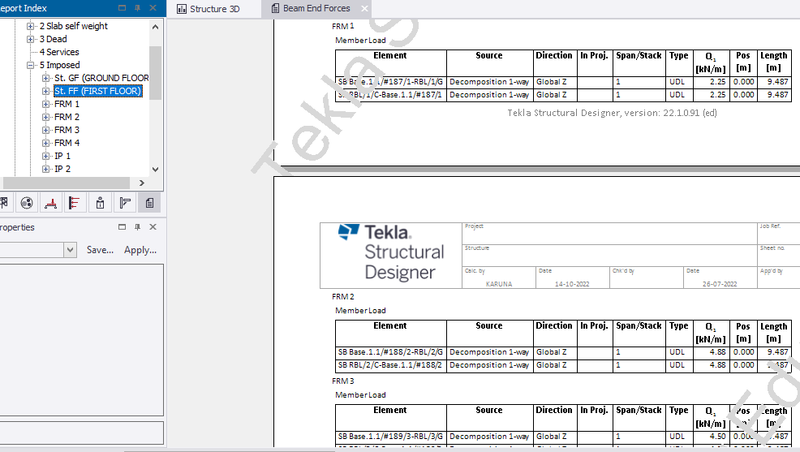Close the Beam End Forces tab

coord(364,9)
